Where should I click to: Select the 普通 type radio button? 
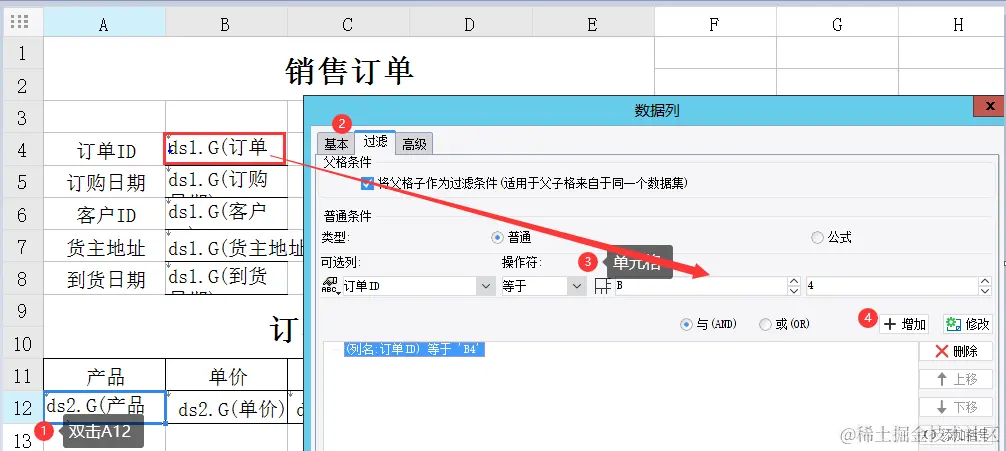pyautogui.click(x=497, y=237)
